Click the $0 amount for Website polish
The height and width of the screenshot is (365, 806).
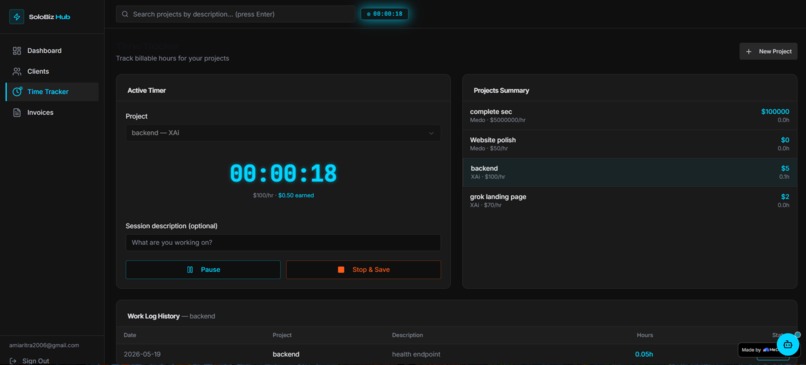click(785, 140)
